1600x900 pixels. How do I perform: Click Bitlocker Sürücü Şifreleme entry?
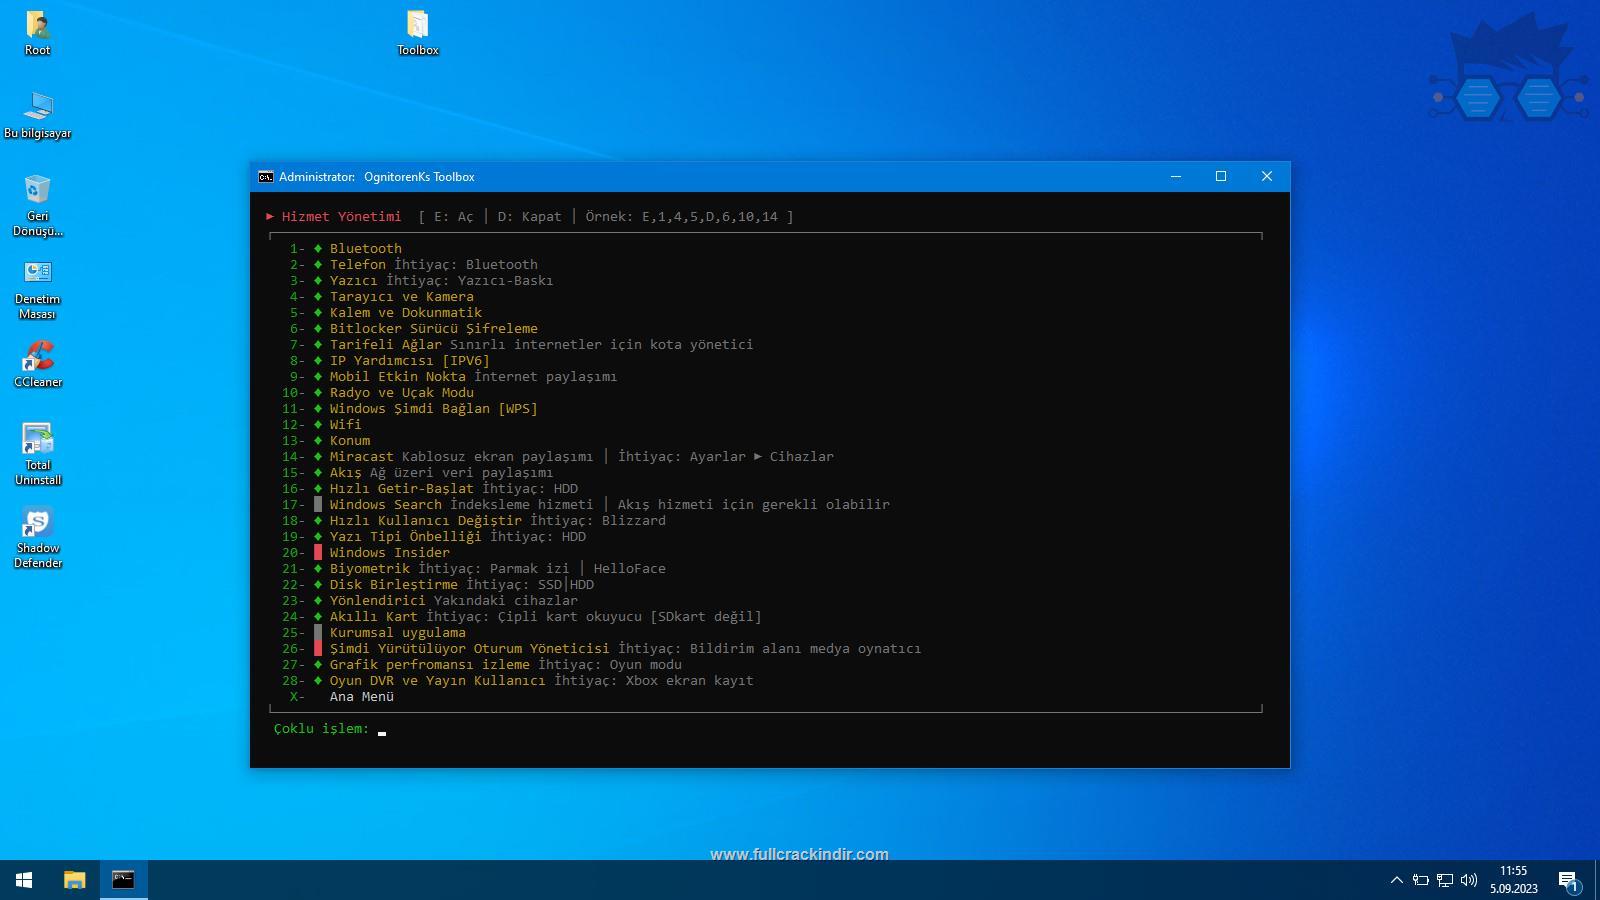[x=433, y=329]
